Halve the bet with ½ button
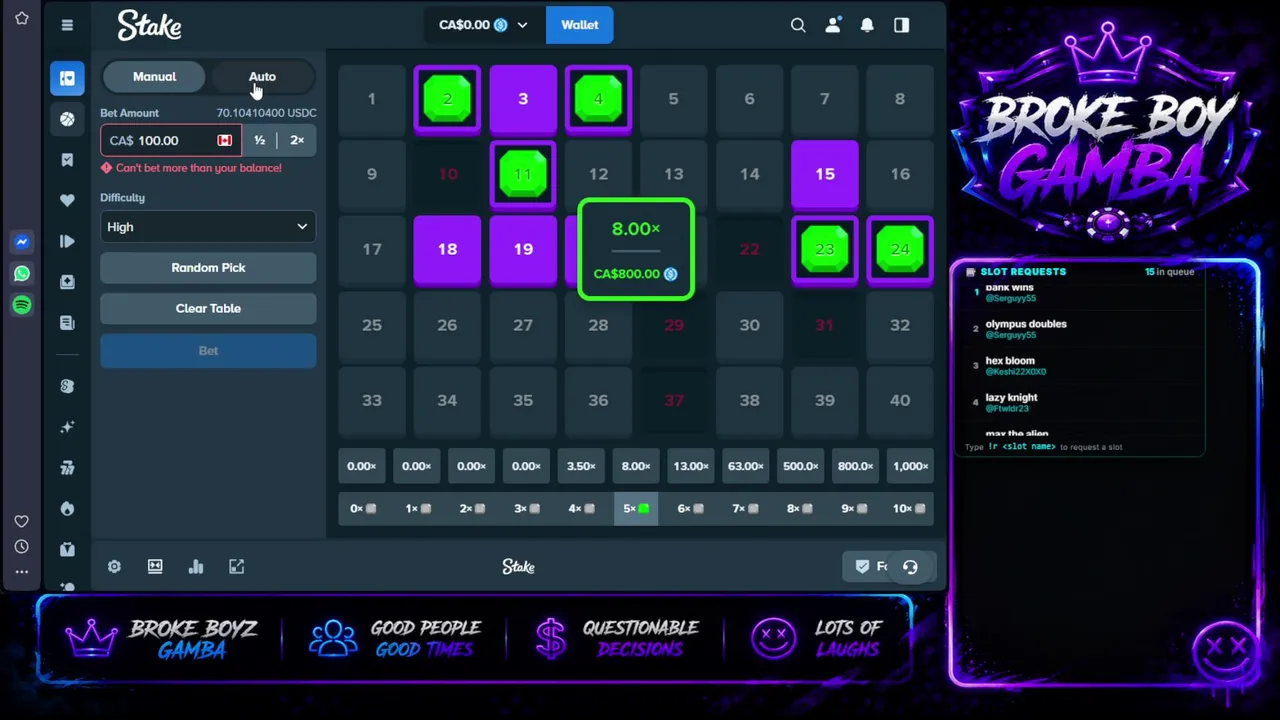This screenshot has width=1280, height=720. click(x=260, y=141)
